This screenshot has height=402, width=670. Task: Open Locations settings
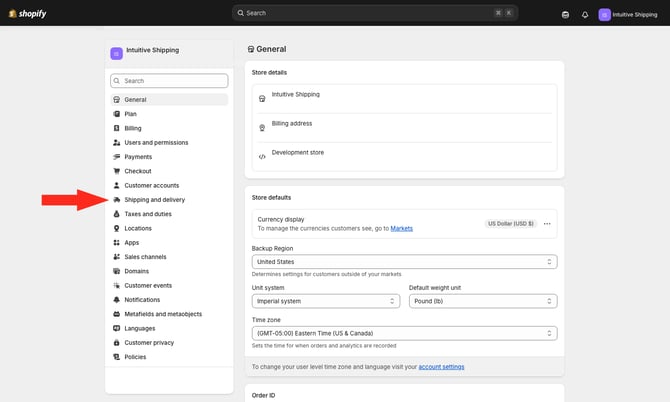(169, 228)
